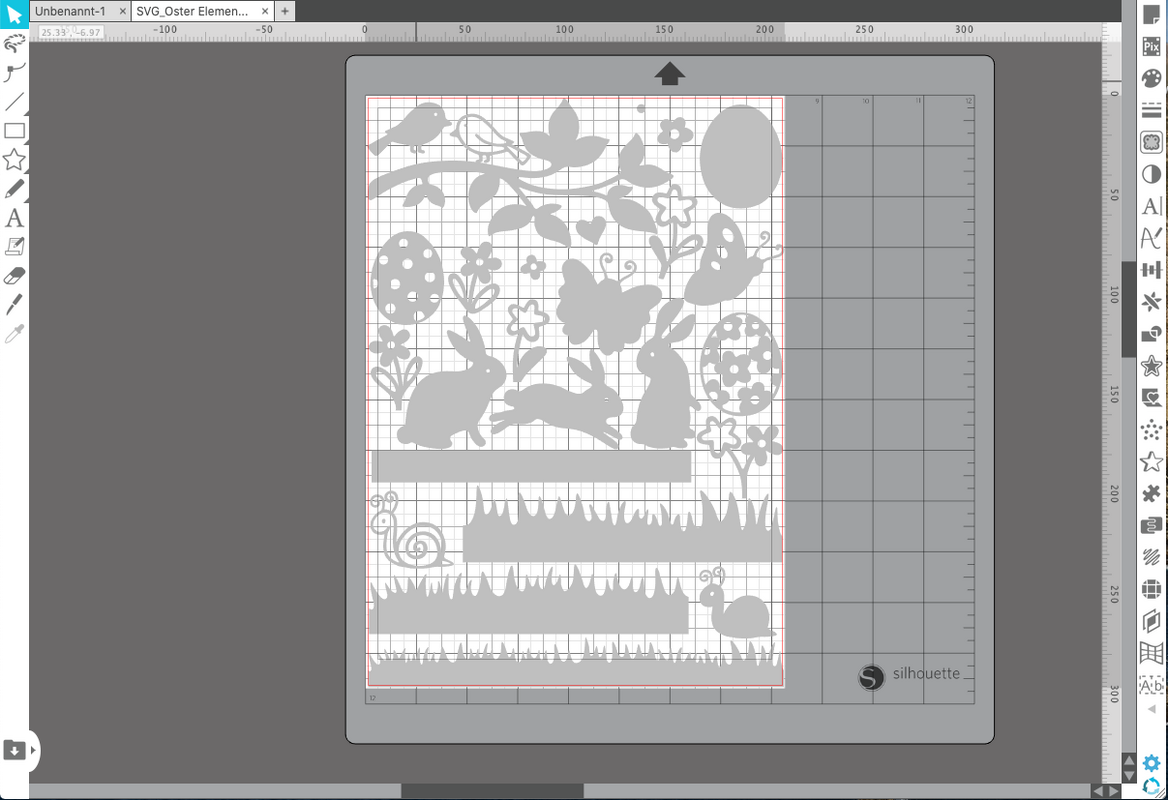
Task: Activate the Text tool
Action: 14,218
